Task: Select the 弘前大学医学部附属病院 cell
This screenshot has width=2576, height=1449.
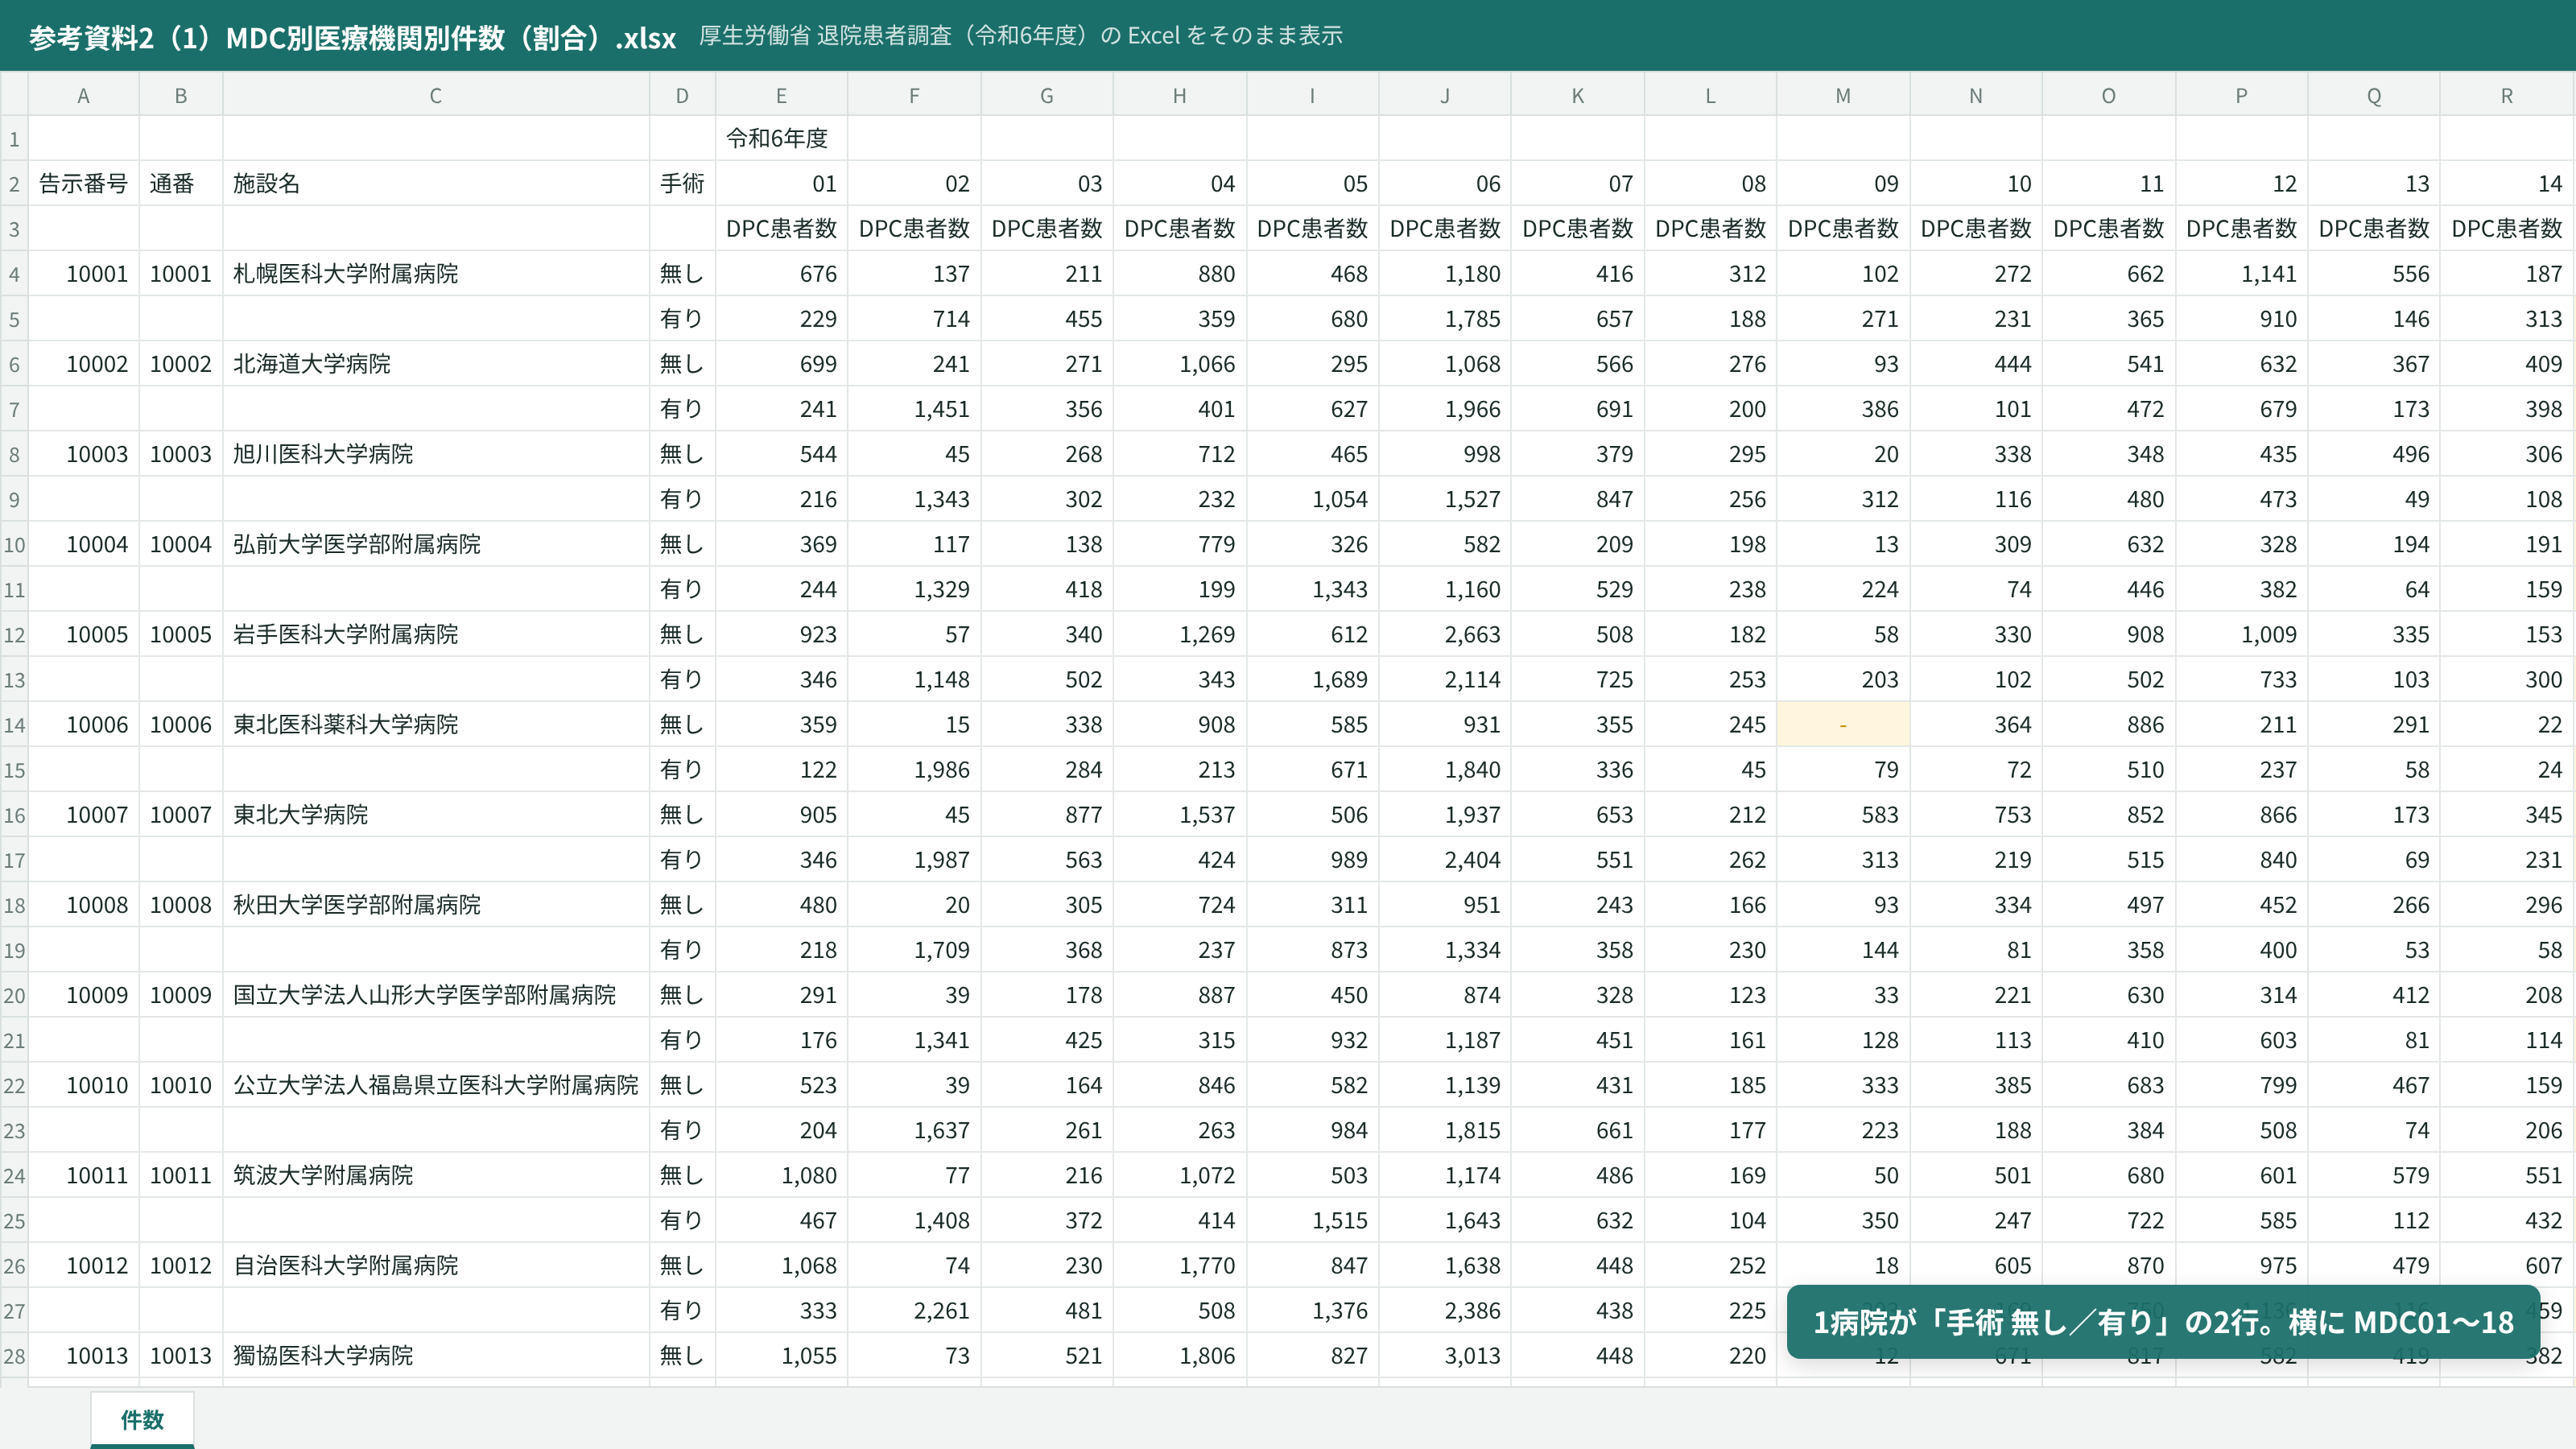Action: 435,544
